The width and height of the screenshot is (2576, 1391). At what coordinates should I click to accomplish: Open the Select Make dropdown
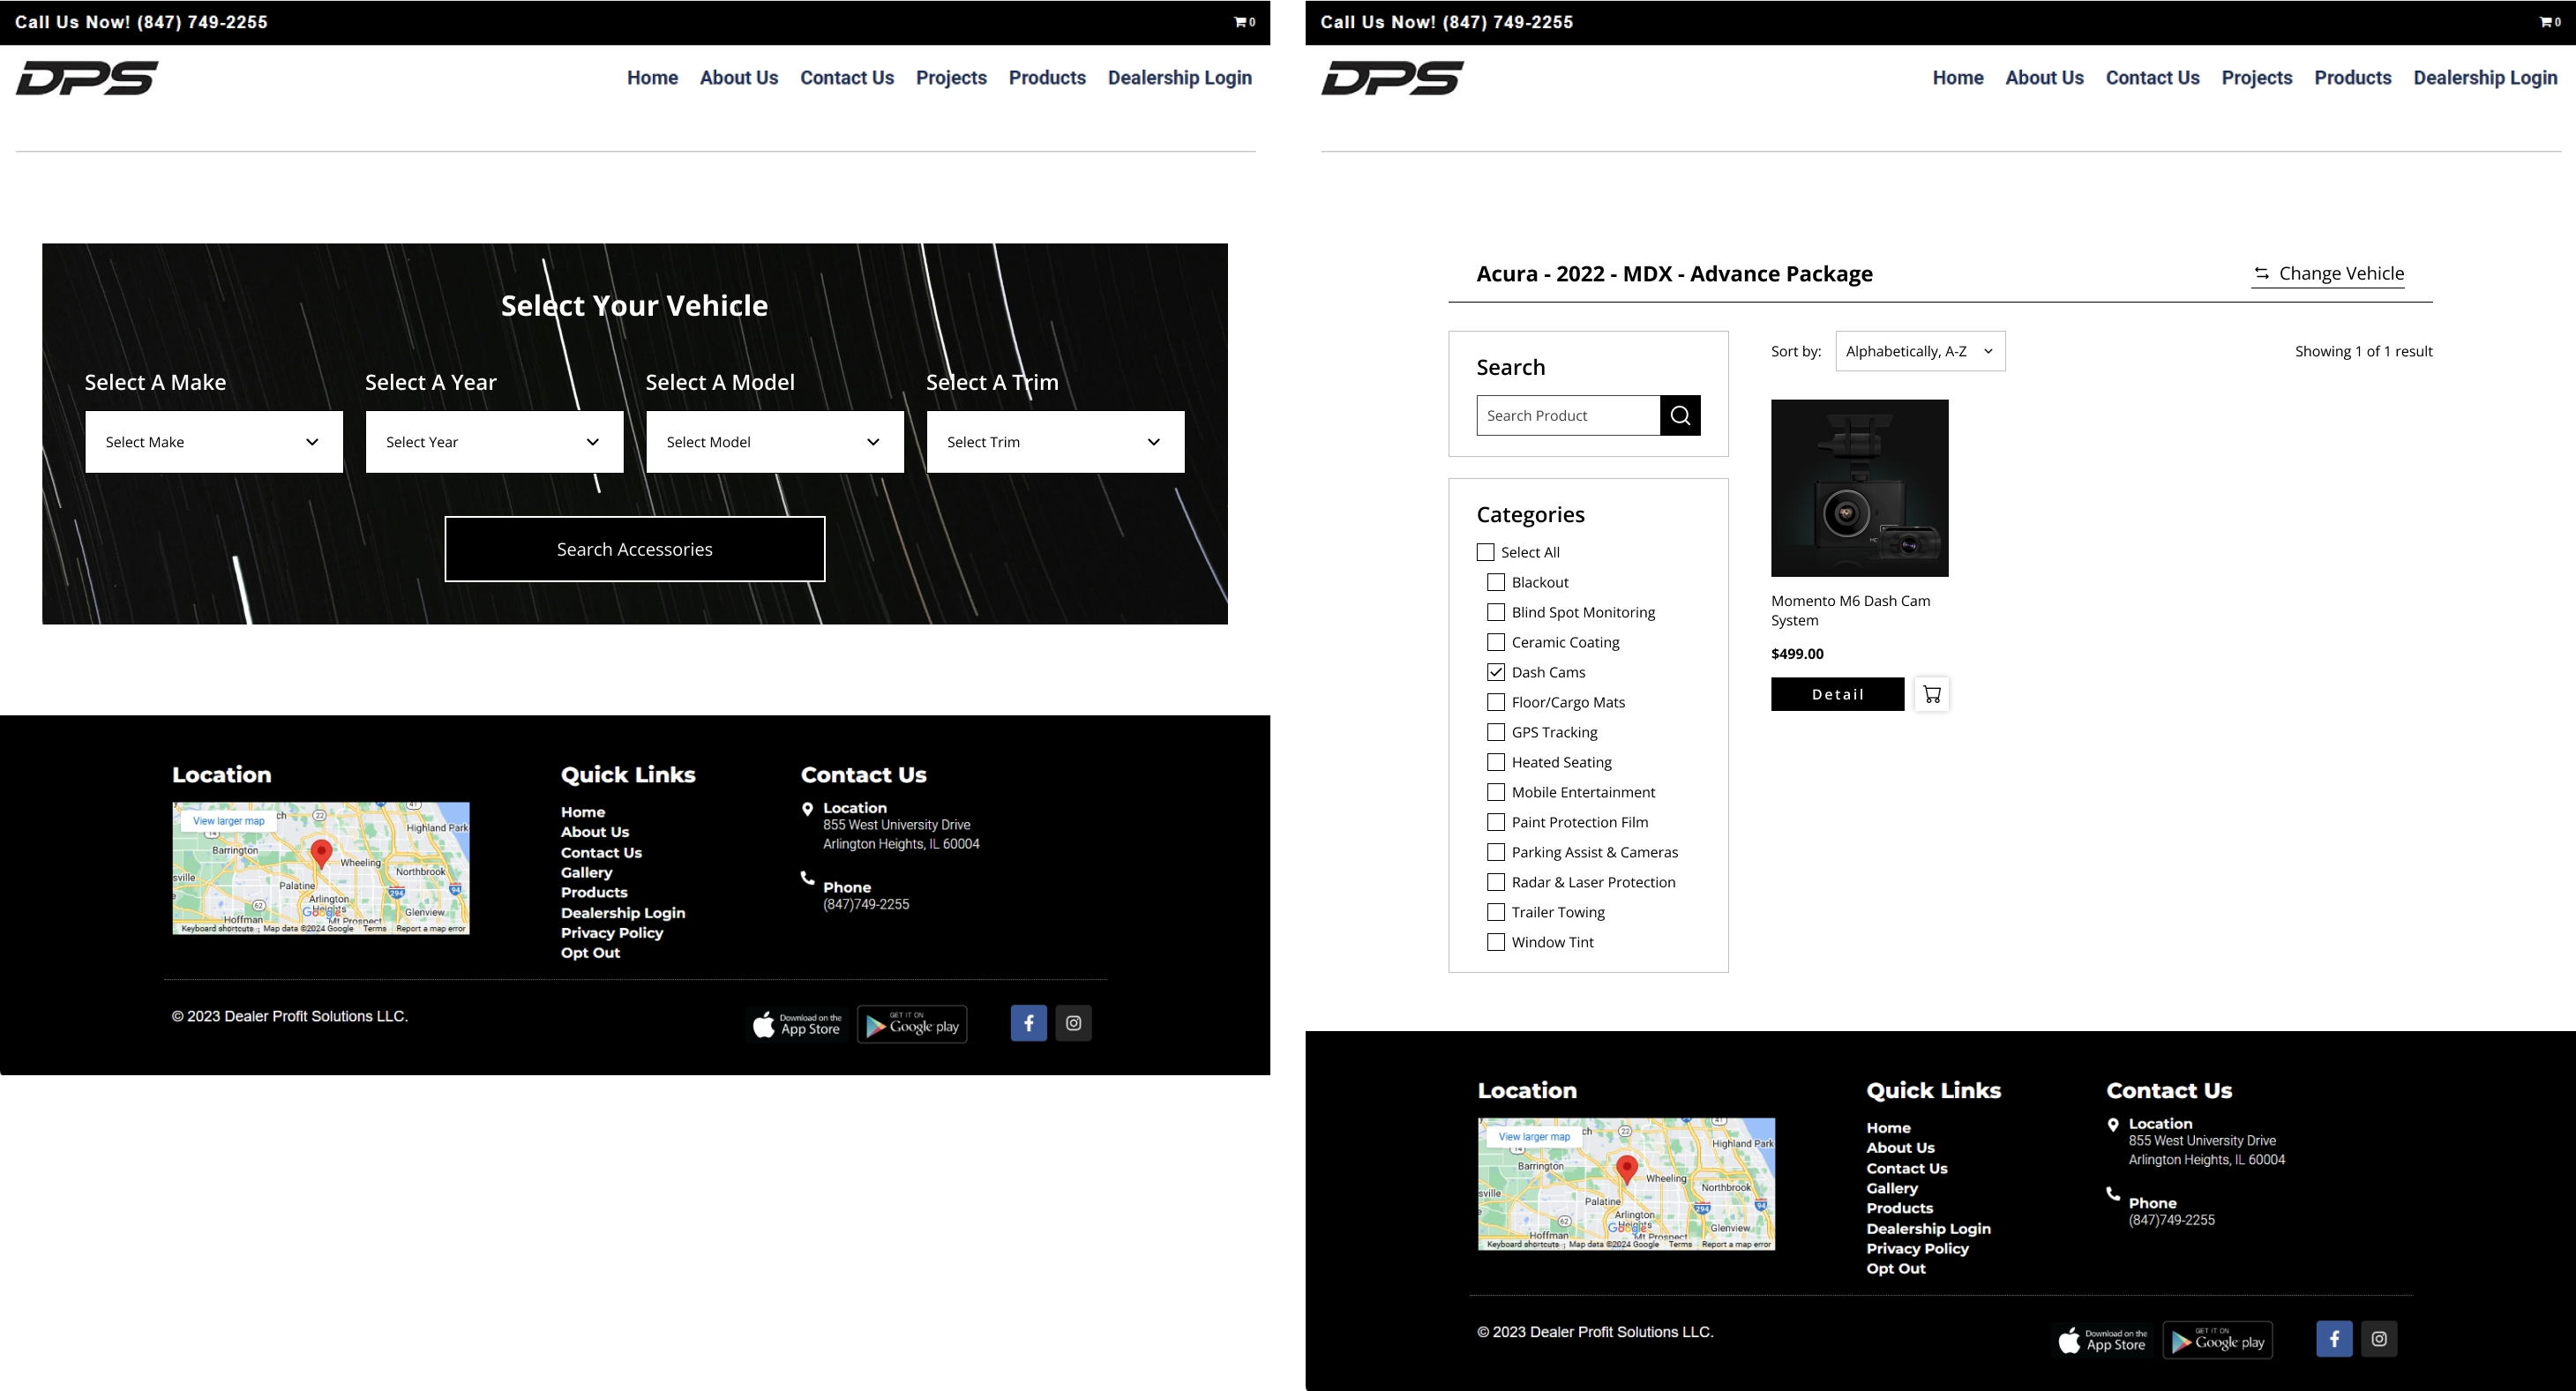(x=213, y=441)
